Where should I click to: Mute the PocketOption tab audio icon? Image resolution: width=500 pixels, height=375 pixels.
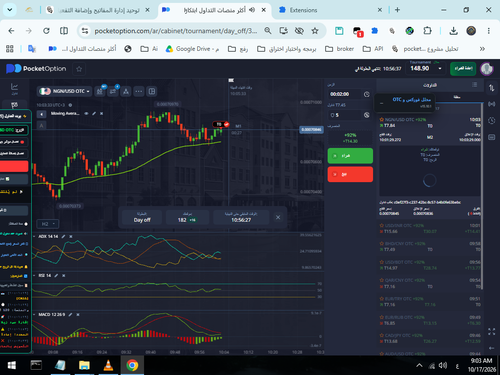252,10
